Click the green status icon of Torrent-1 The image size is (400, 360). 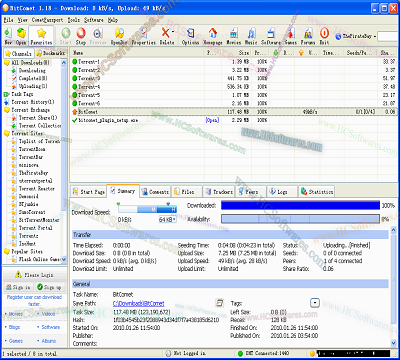[x=75, y=62]
